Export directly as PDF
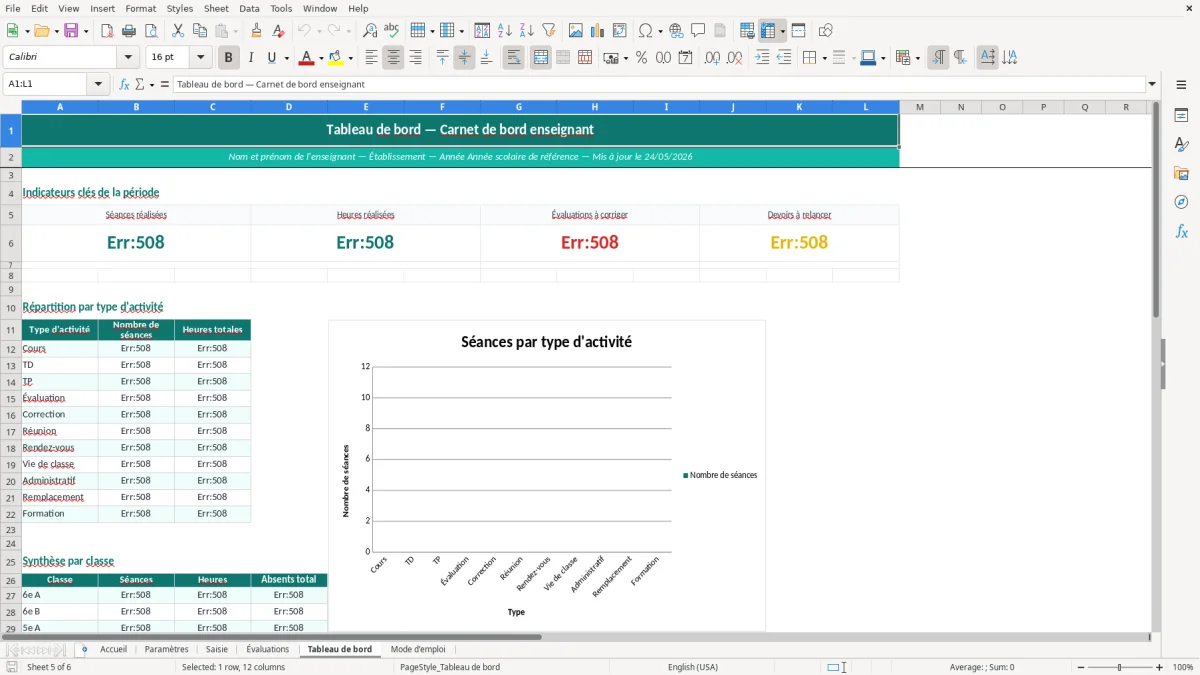 click(107, 31)
